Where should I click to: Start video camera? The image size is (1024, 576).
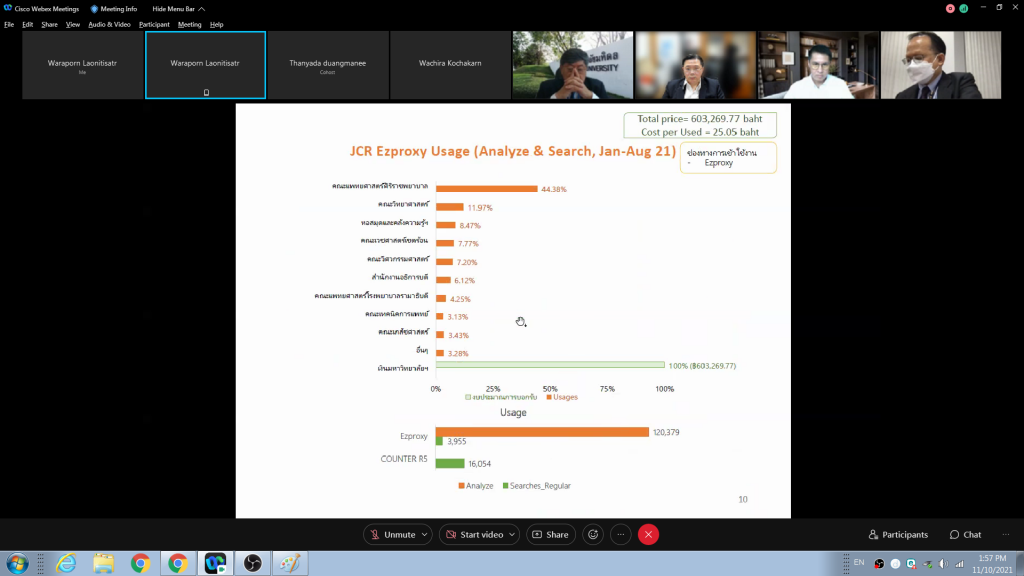coord(474,535)
